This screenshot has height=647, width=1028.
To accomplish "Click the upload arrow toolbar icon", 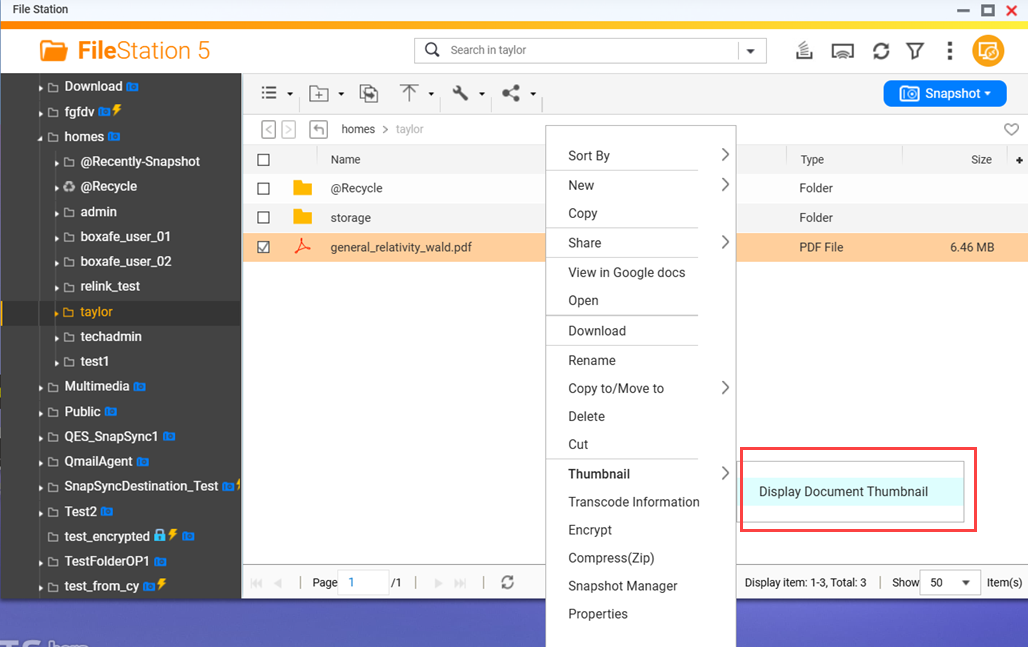I will 409,93.
